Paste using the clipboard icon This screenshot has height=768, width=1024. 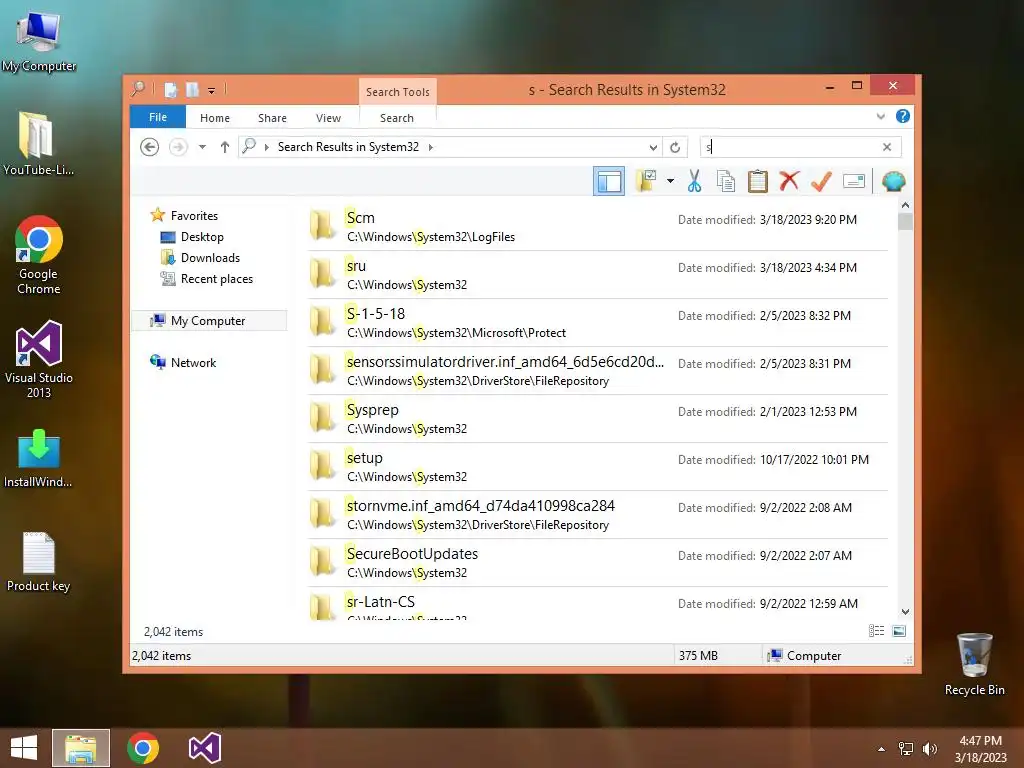758,181
